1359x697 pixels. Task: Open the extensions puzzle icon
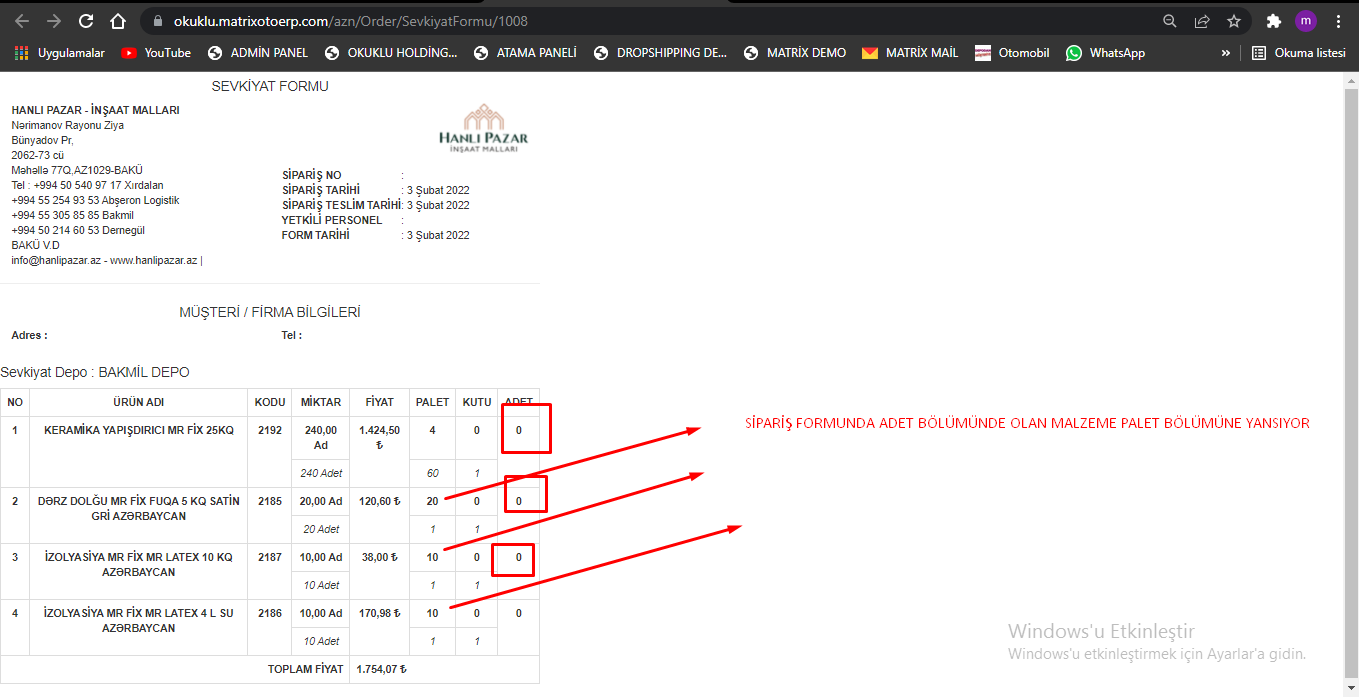(1273, 21)
